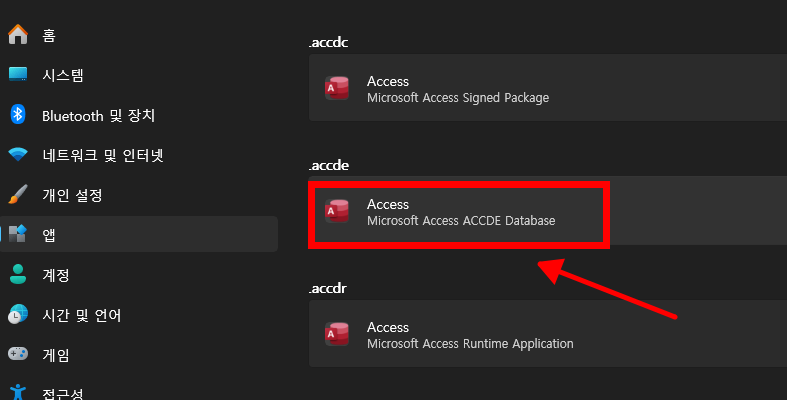Screen dimensions: 787x400
Task: Click the game controller icon for 게임
Action: (x=18, y=354)
